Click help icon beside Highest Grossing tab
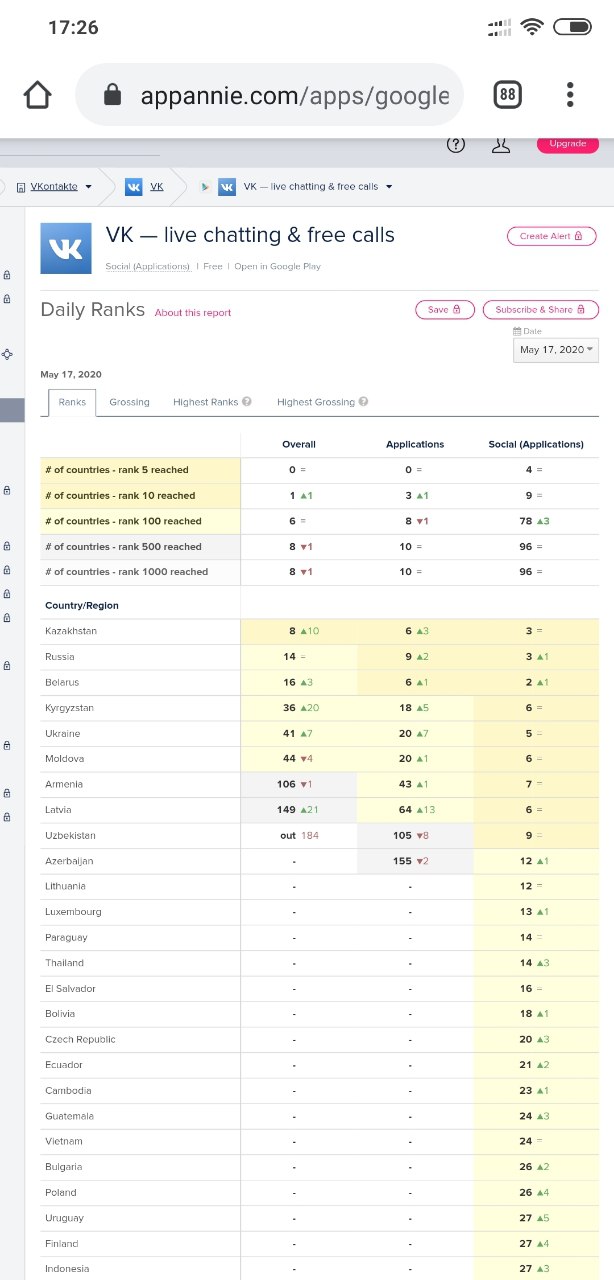614x1280 pixels. click(363, 402)
